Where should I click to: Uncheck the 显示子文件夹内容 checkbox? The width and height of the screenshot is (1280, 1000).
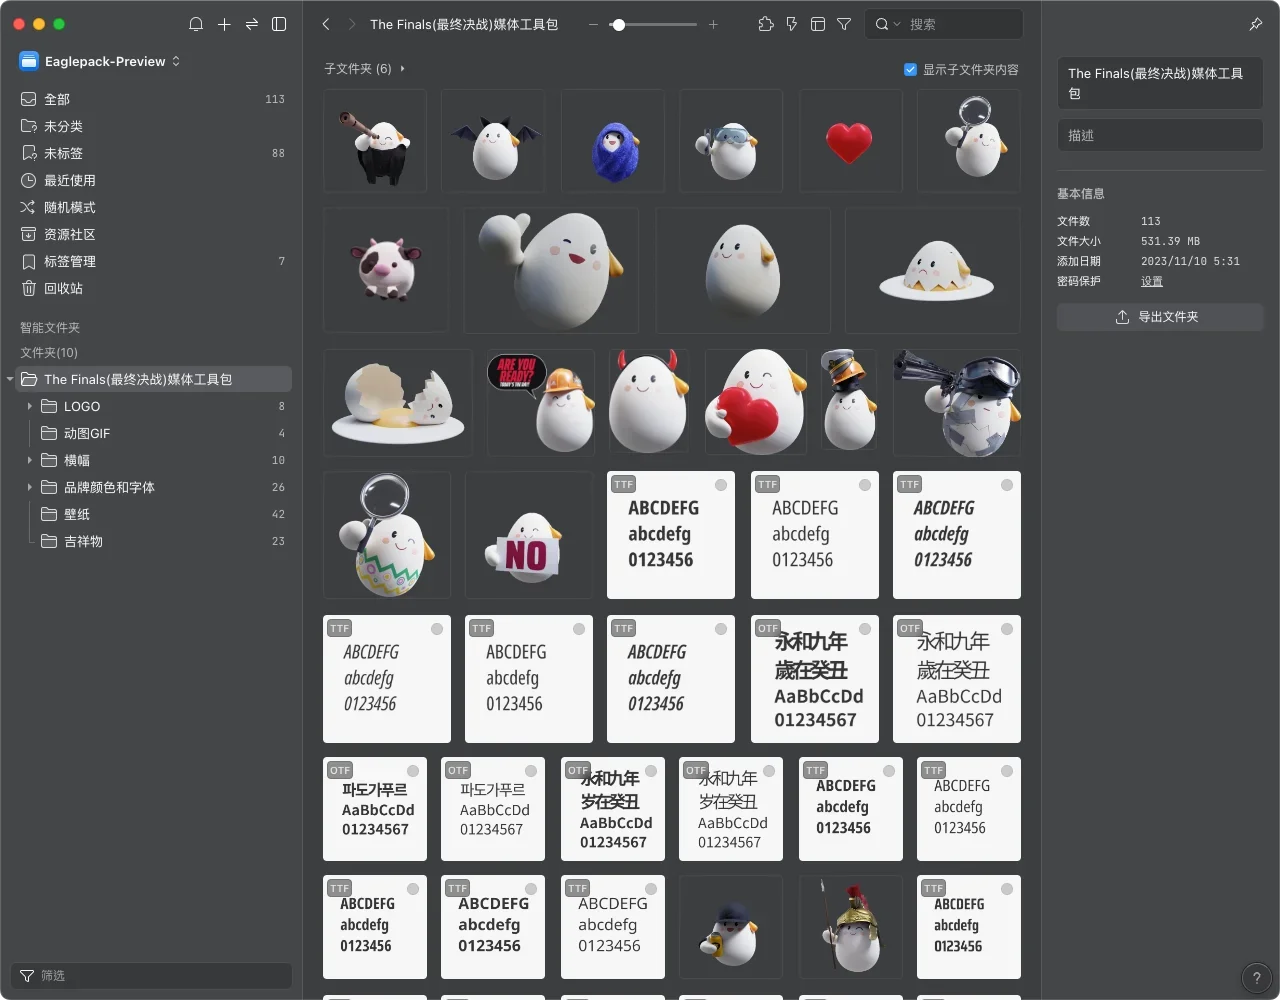click(910, 69)
